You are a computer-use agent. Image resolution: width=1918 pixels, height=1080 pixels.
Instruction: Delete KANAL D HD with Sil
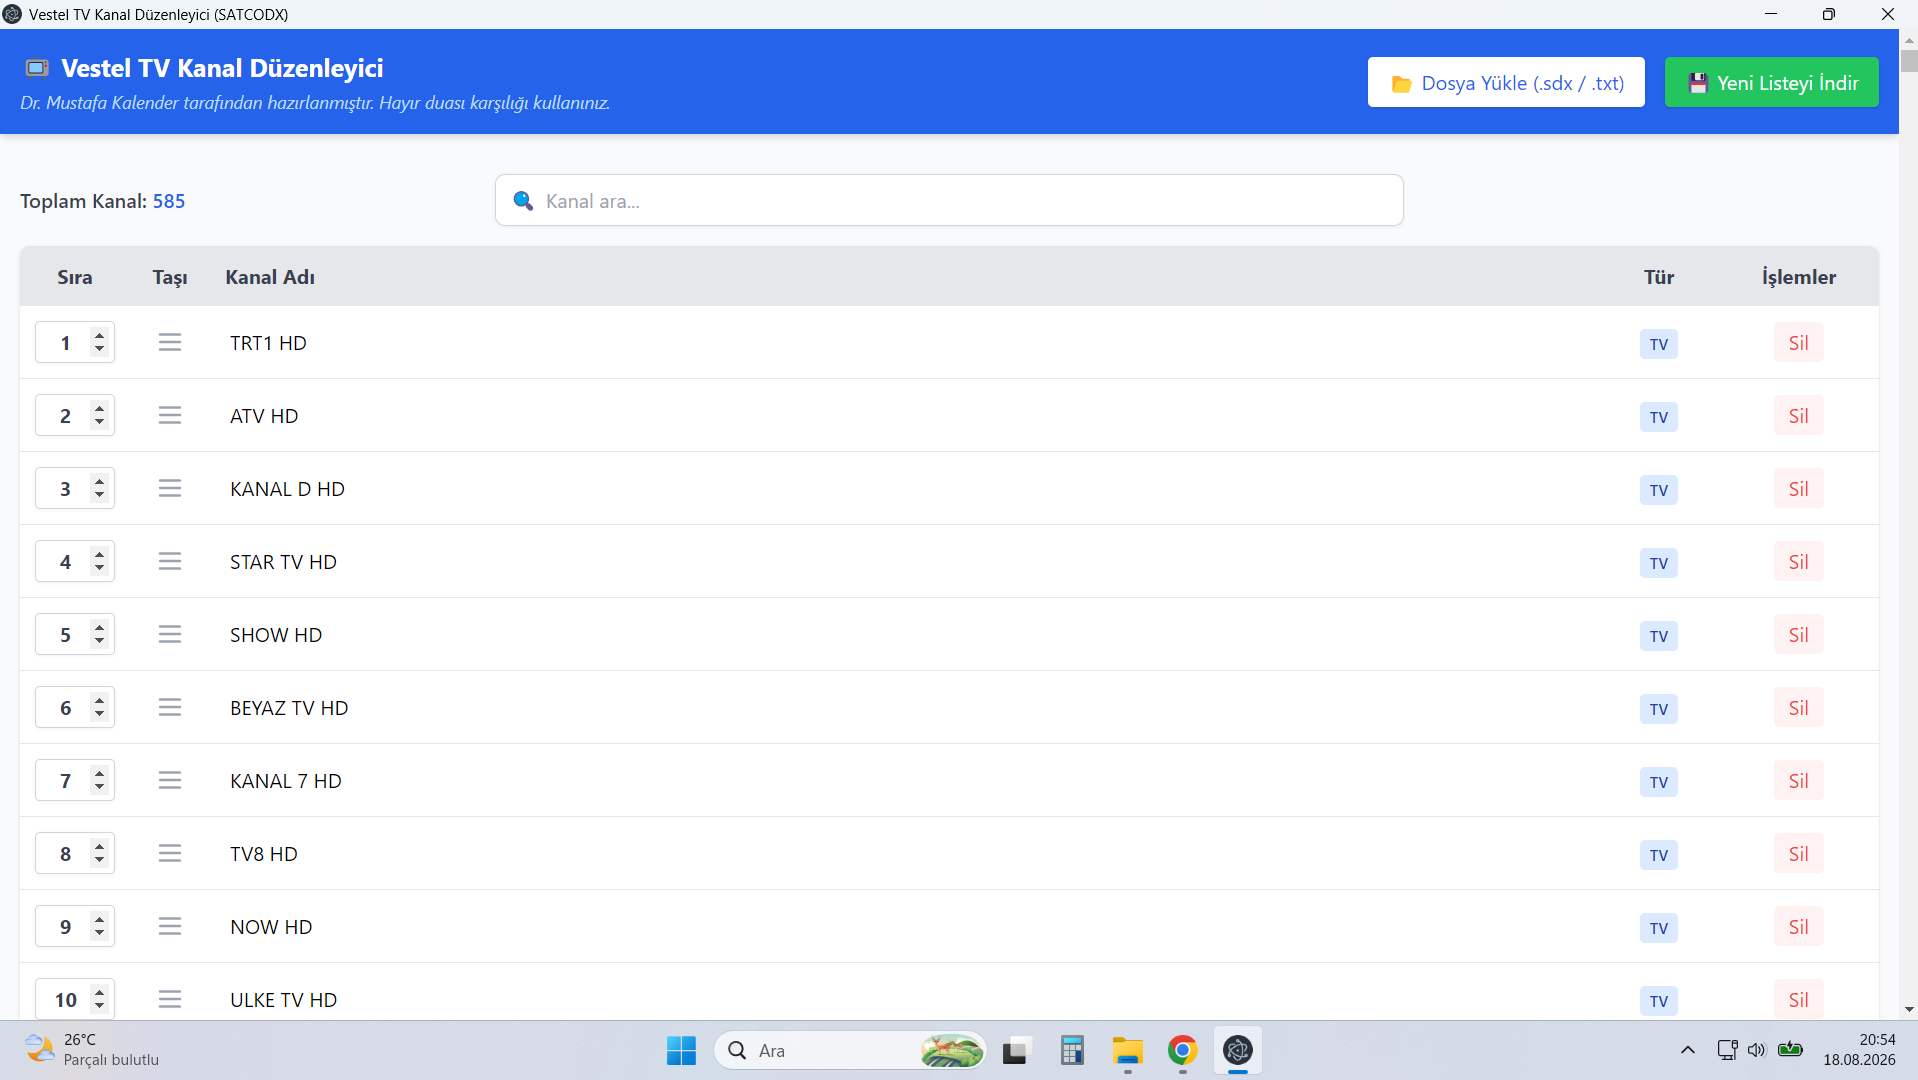[1799, 489]
